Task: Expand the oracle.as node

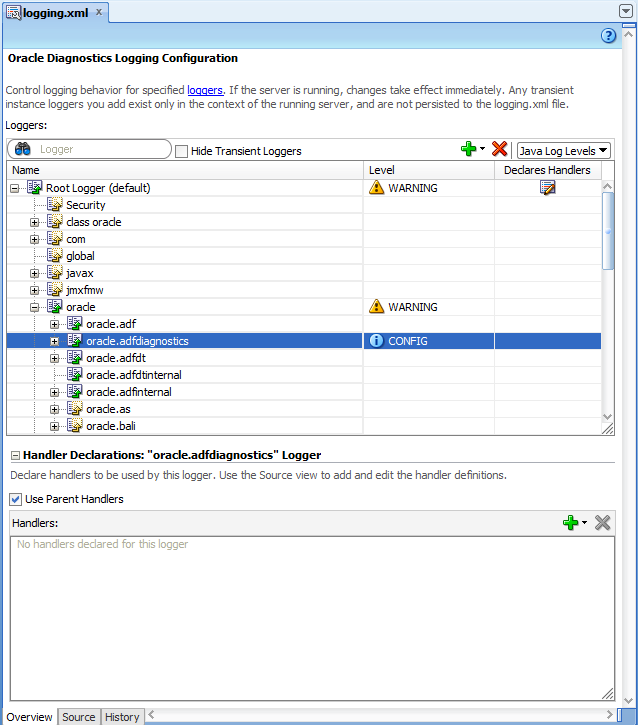Action: 54,410
